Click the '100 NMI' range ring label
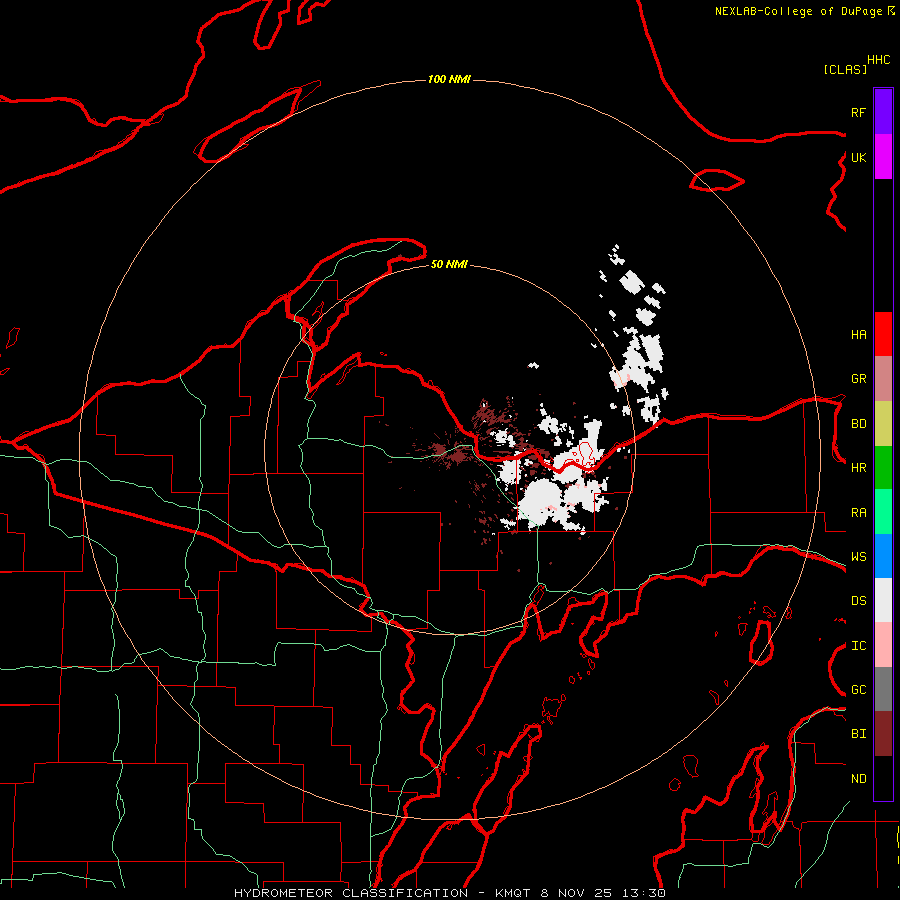 (x=449, y=79)
